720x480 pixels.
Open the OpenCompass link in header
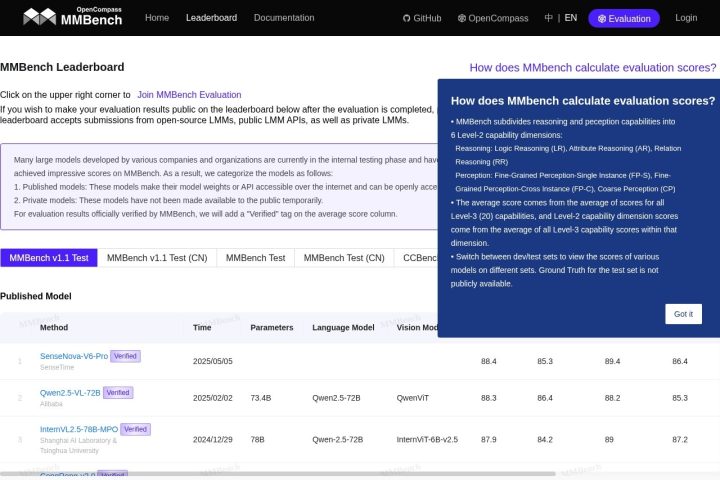493,18
